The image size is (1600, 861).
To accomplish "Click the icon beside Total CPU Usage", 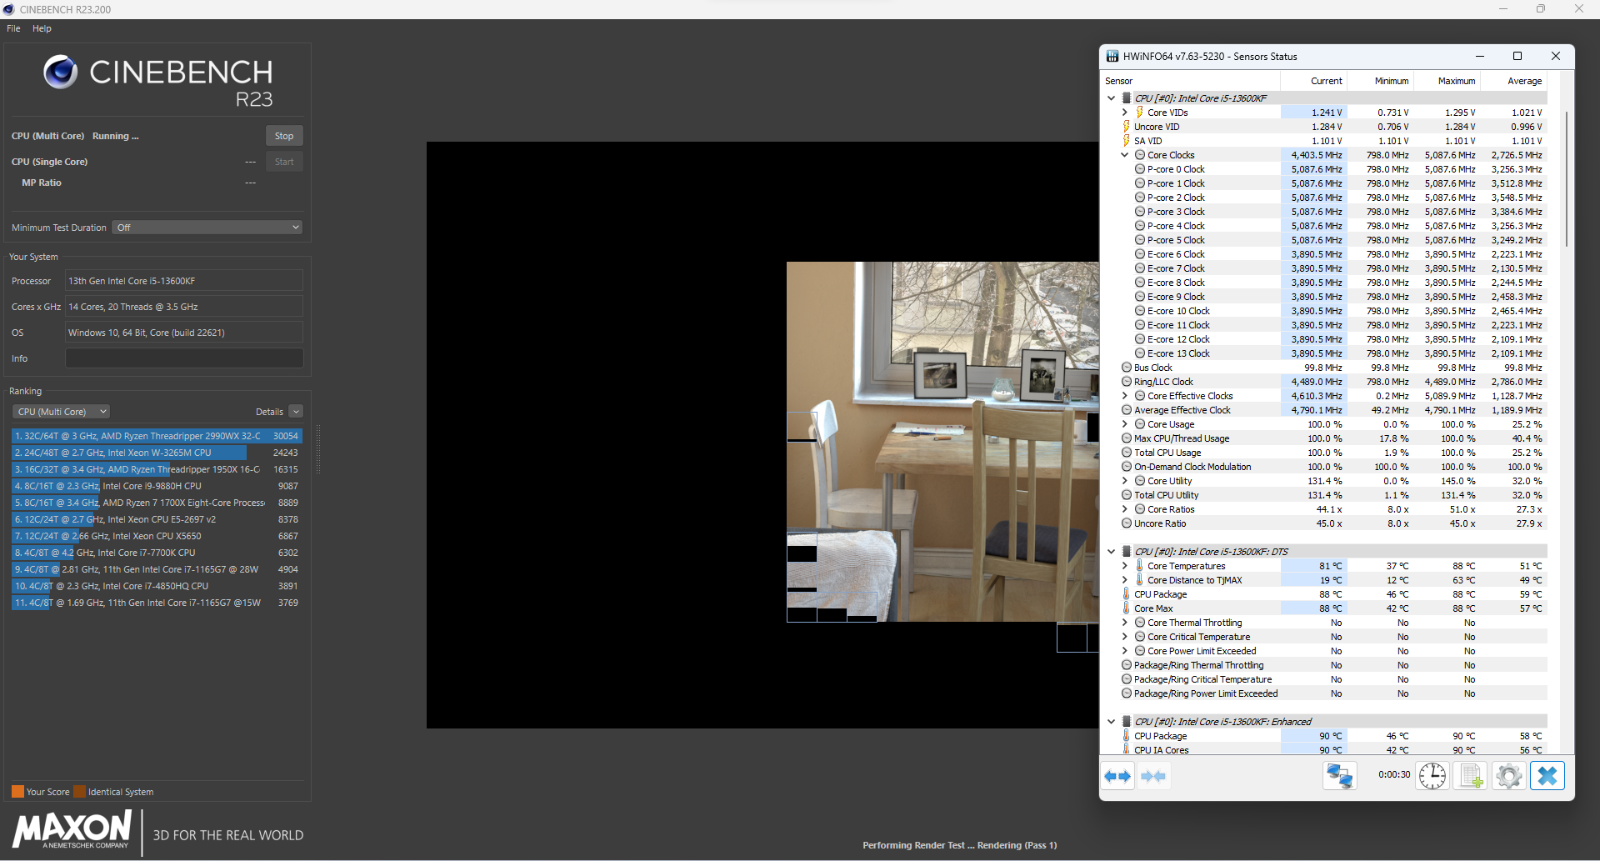I will 1126,453.
